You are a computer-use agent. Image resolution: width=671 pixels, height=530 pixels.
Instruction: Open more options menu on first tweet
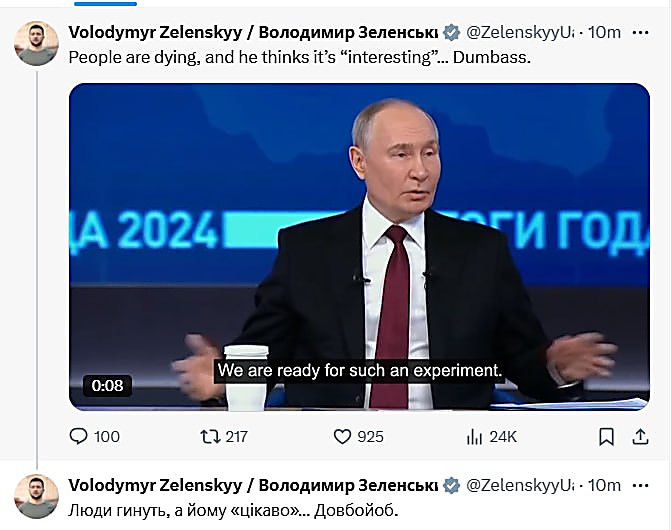pos(640,32)
